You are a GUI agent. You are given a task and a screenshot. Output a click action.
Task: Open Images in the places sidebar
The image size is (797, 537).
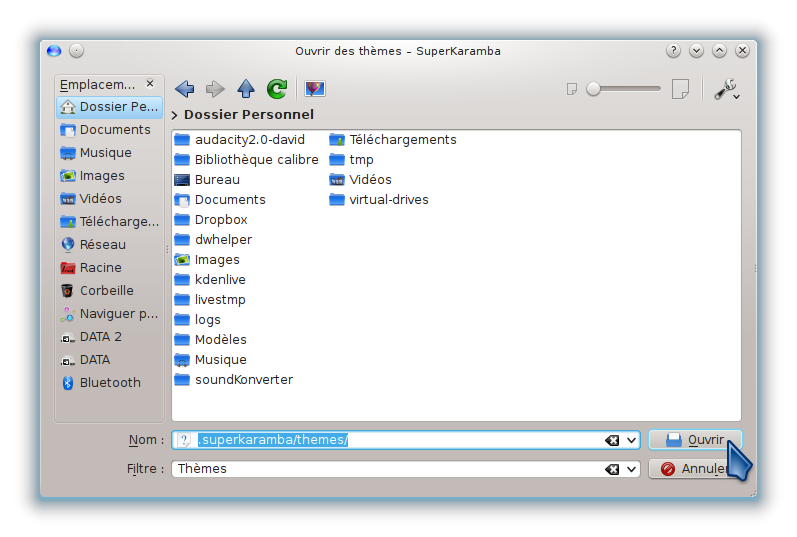109,175
